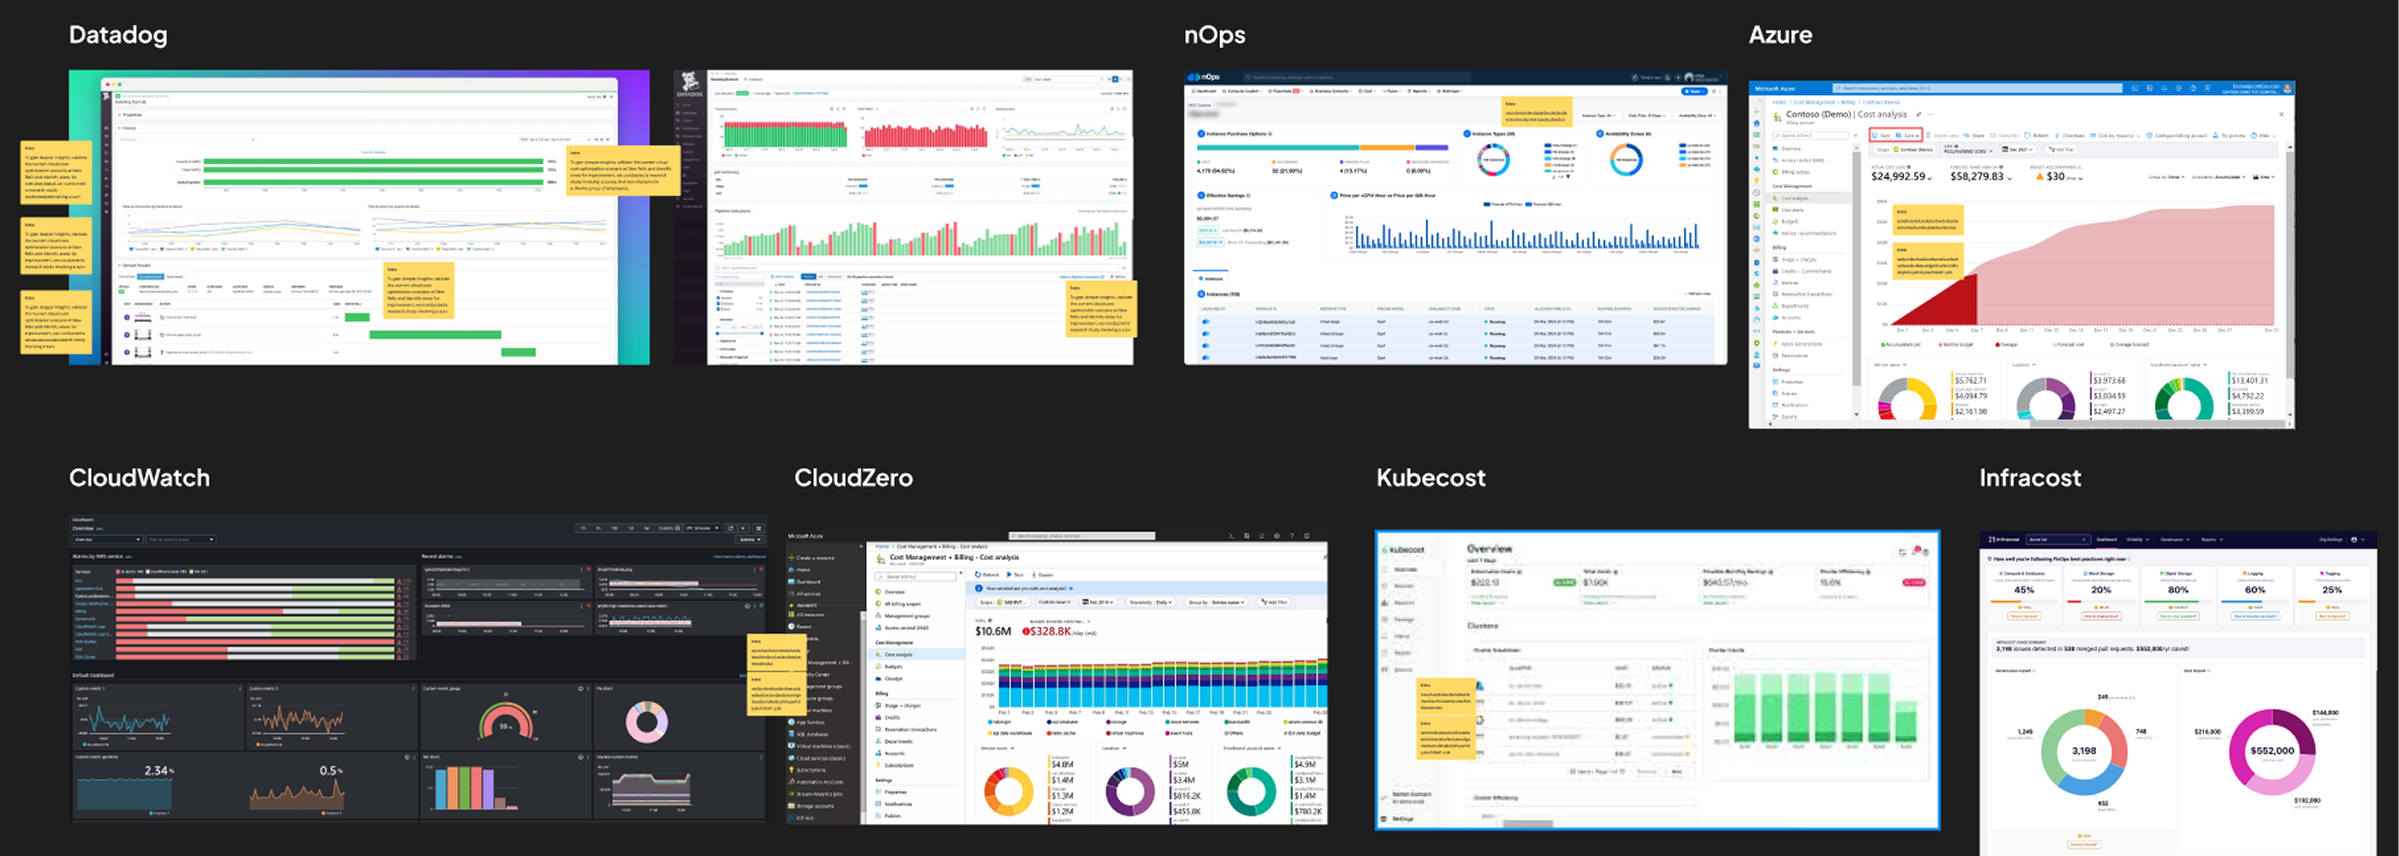Open the Infracost user account icon
The image size is (2399, 856).
point(2354,540)
